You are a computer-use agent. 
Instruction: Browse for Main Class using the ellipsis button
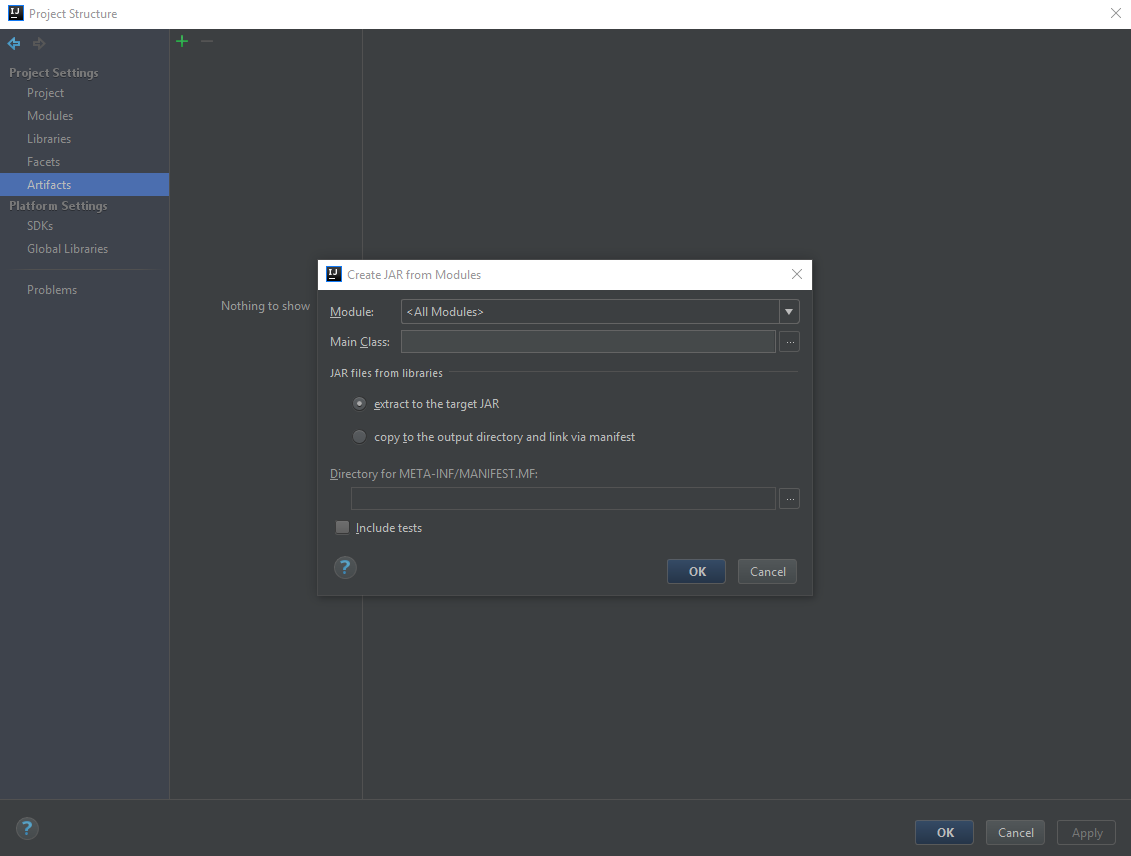pyautogui.click(x=789, y=342)
